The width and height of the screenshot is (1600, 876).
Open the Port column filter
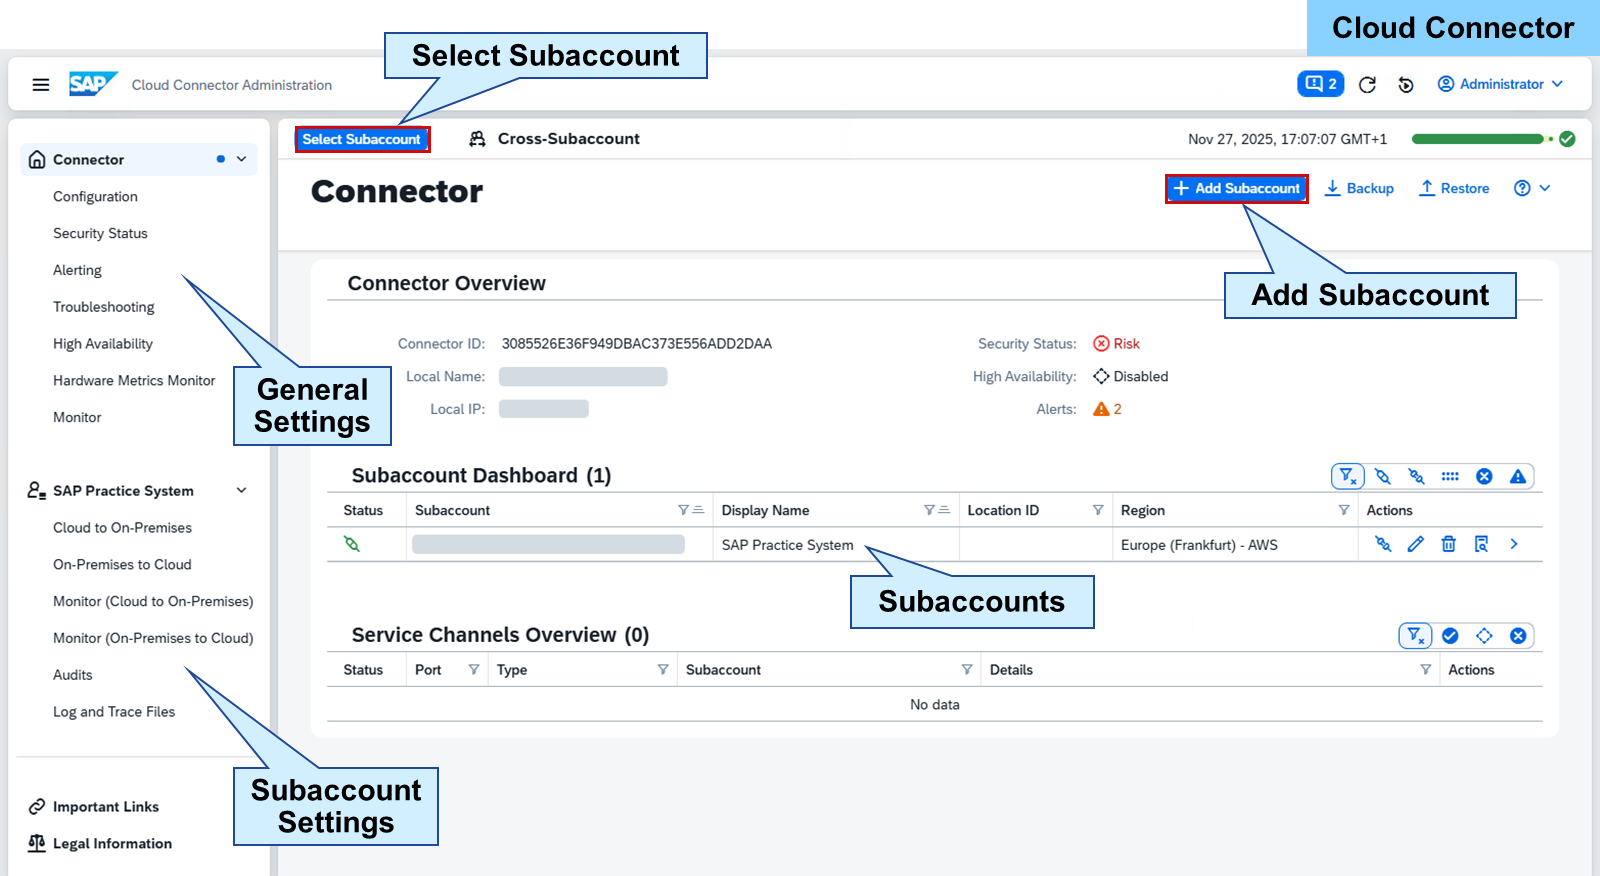tap(474, 669)
